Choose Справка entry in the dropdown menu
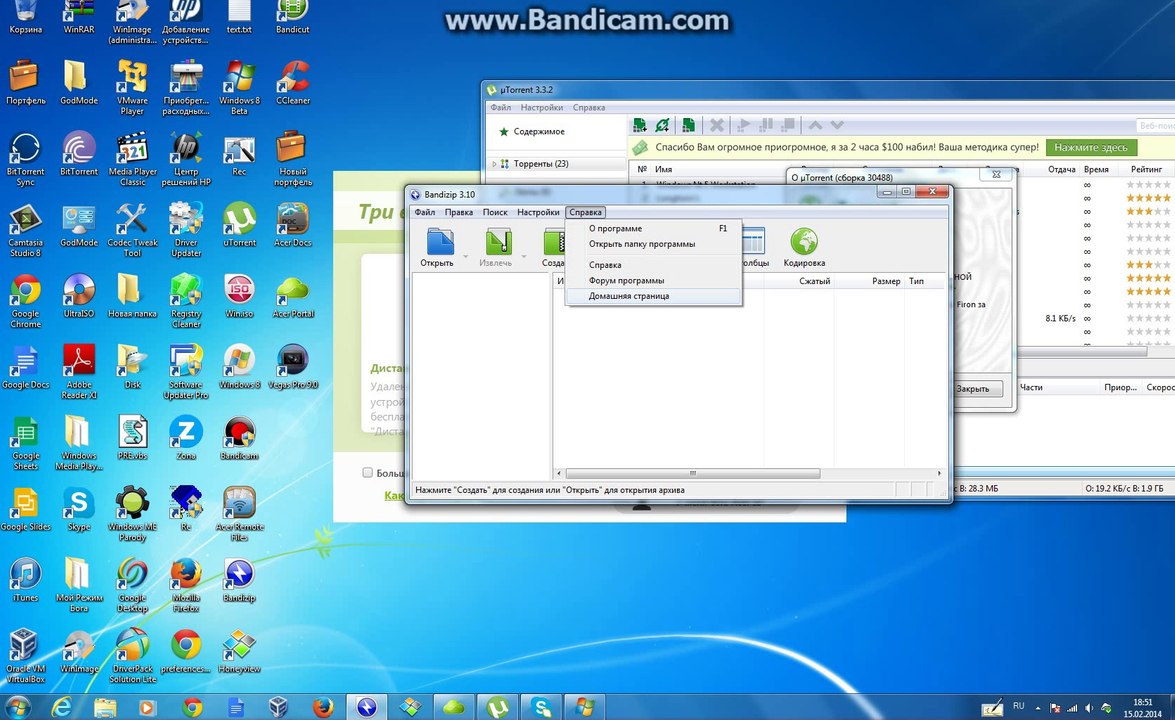The height and width of the screenshot is (720, 1175). point(653,264)
